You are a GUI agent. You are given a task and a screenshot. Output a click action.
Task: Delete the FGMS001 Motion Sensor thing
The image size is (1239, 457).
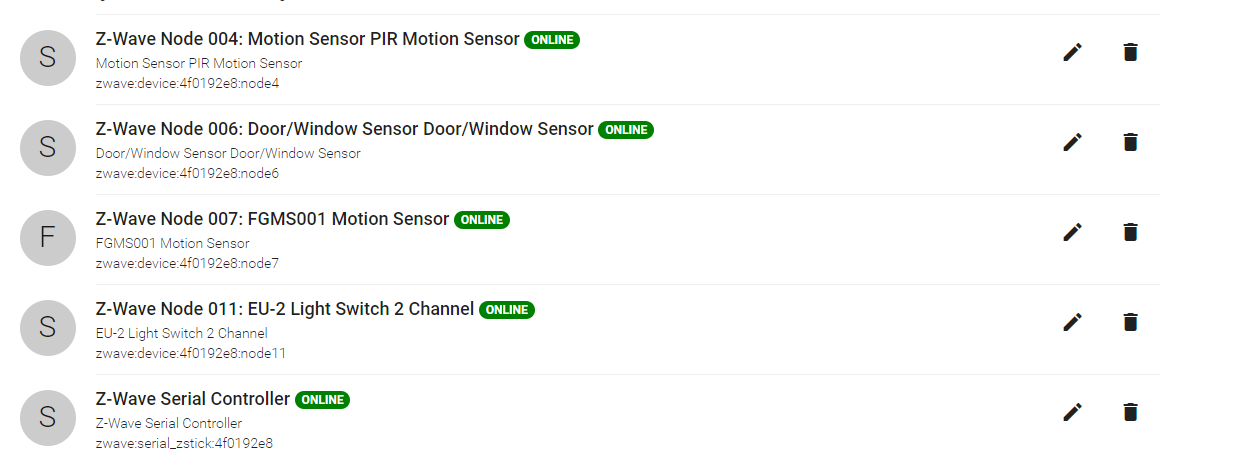pyautogui.click(x=1130, y=232)
